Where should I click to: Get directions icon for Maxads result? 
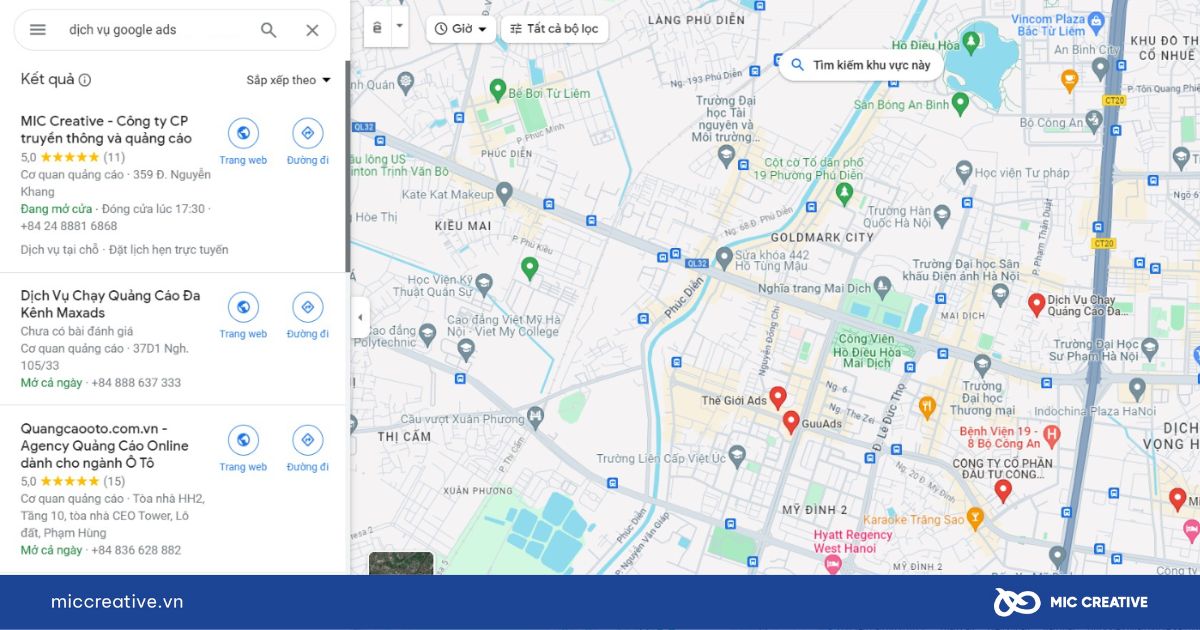coord(307,307)
